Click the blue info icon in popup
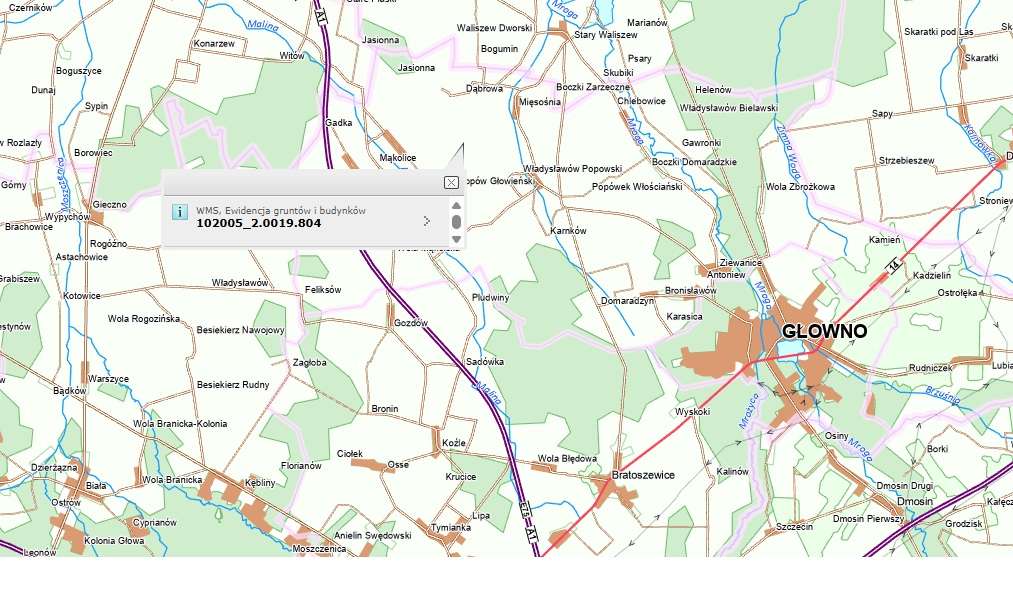 pyautogui.click(x=180, y=212)
